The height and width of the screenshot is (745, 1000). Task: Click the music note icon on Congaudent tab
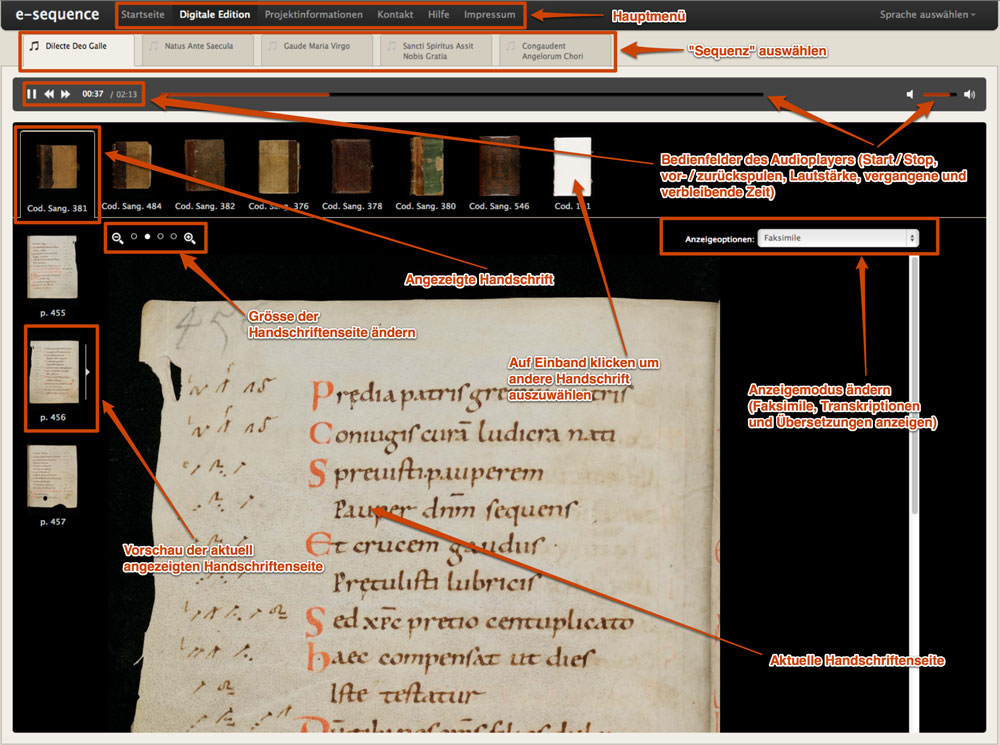(511, 46)
